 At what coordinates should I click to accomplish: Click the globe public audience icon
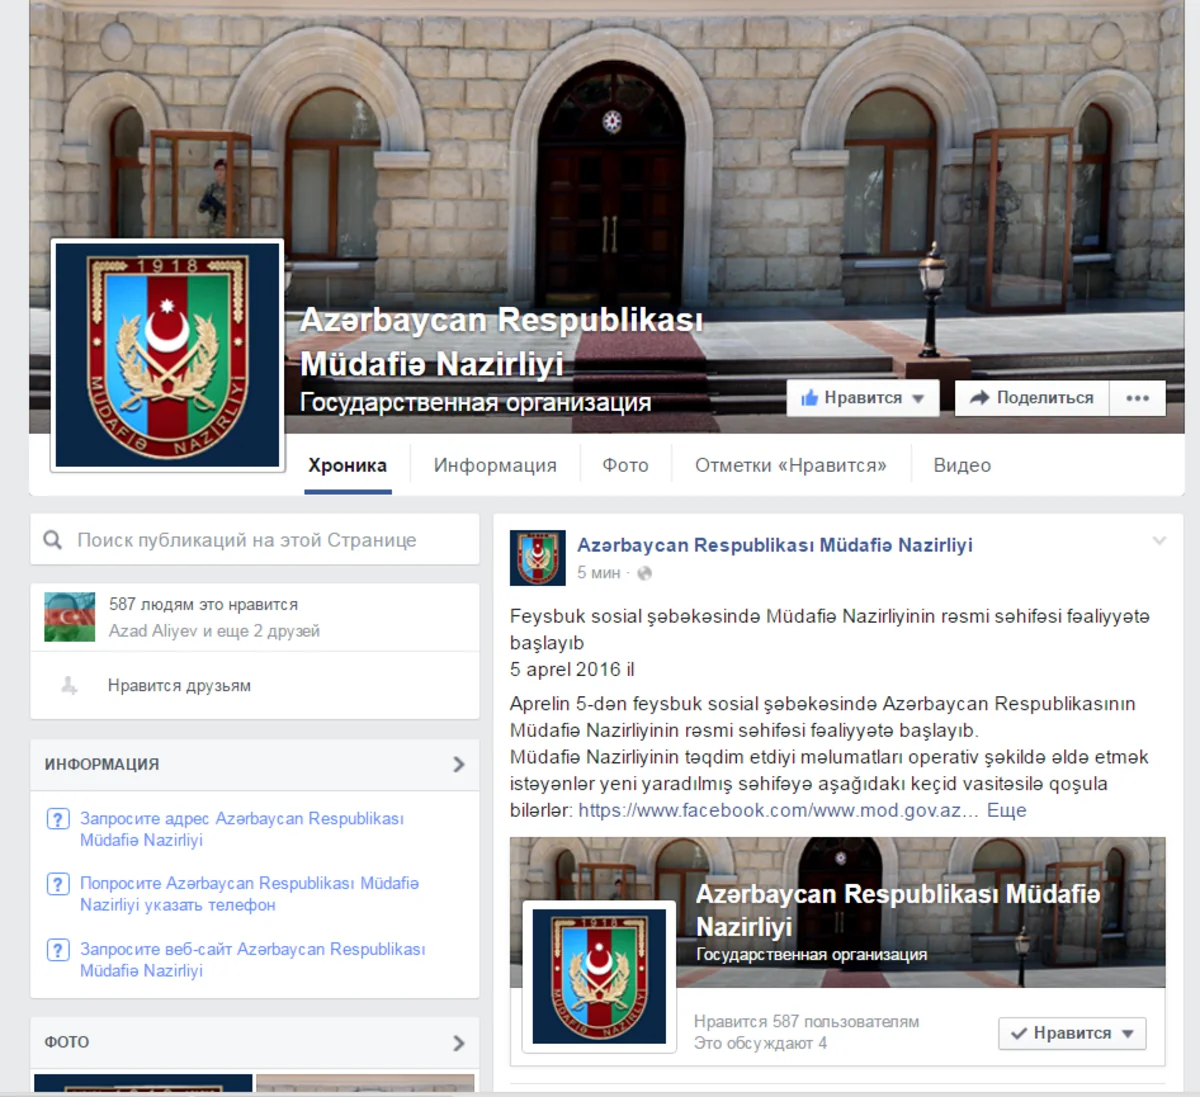tap(644, 573)
